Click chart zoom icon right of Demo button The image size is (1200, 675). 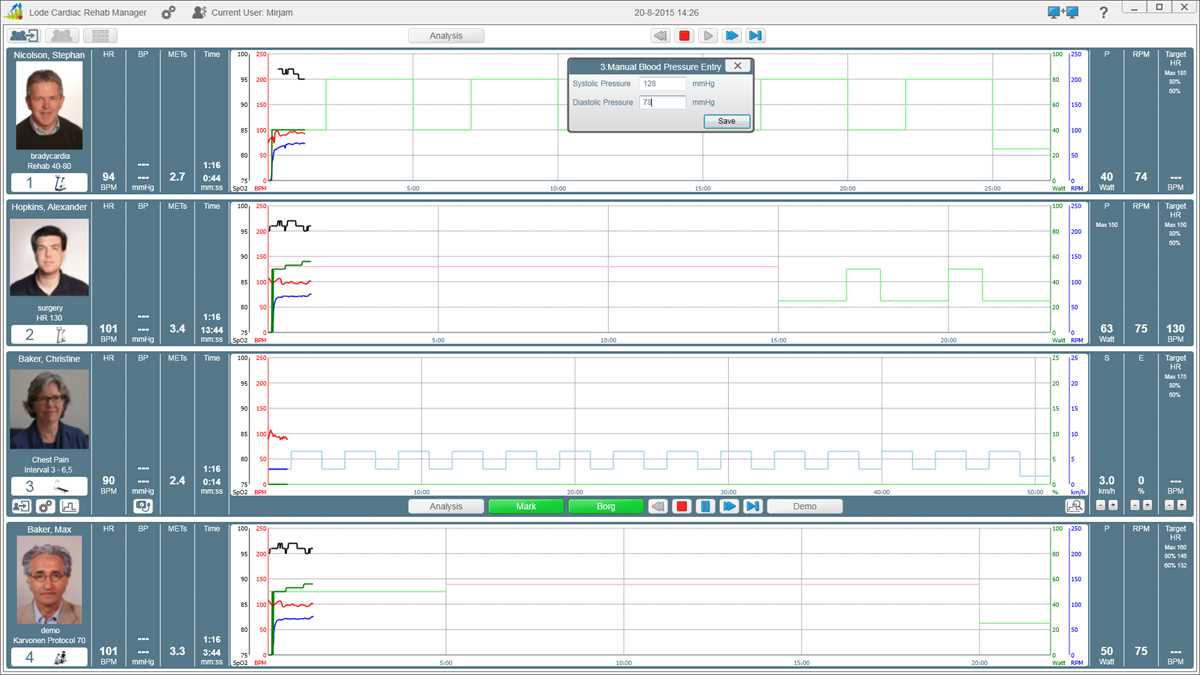coord(1075,506)
